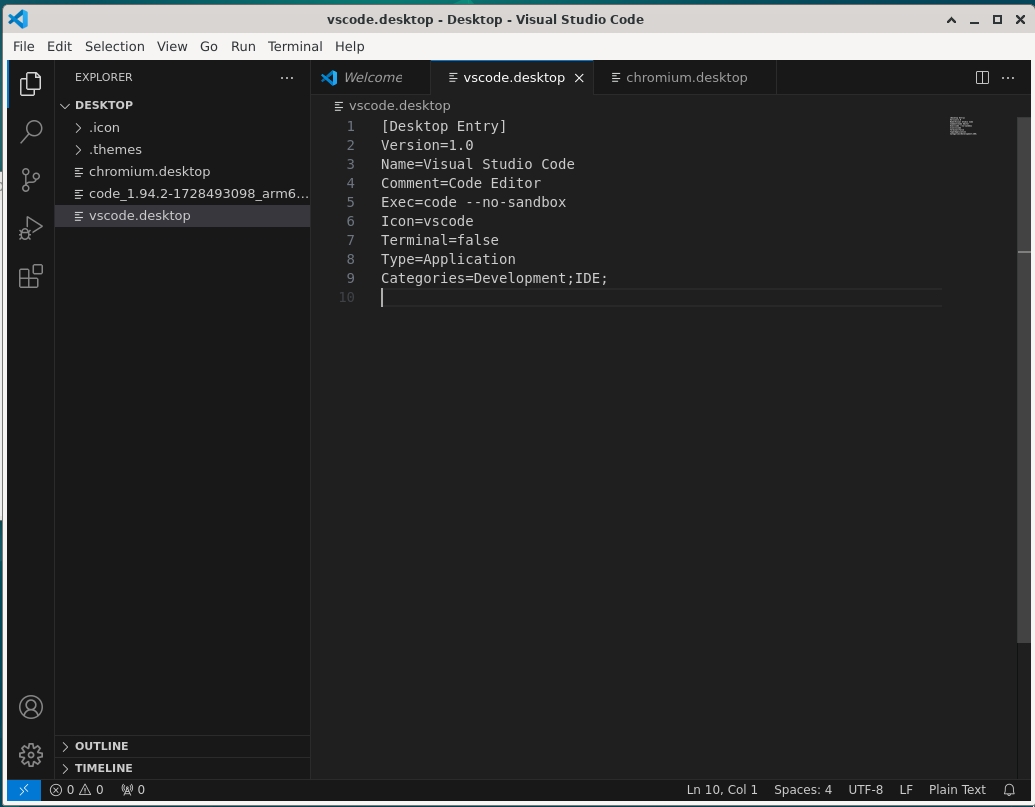1035x807 pixels.
Task: Click the line 'Icon=vscode'
Action: coord(427,221)
